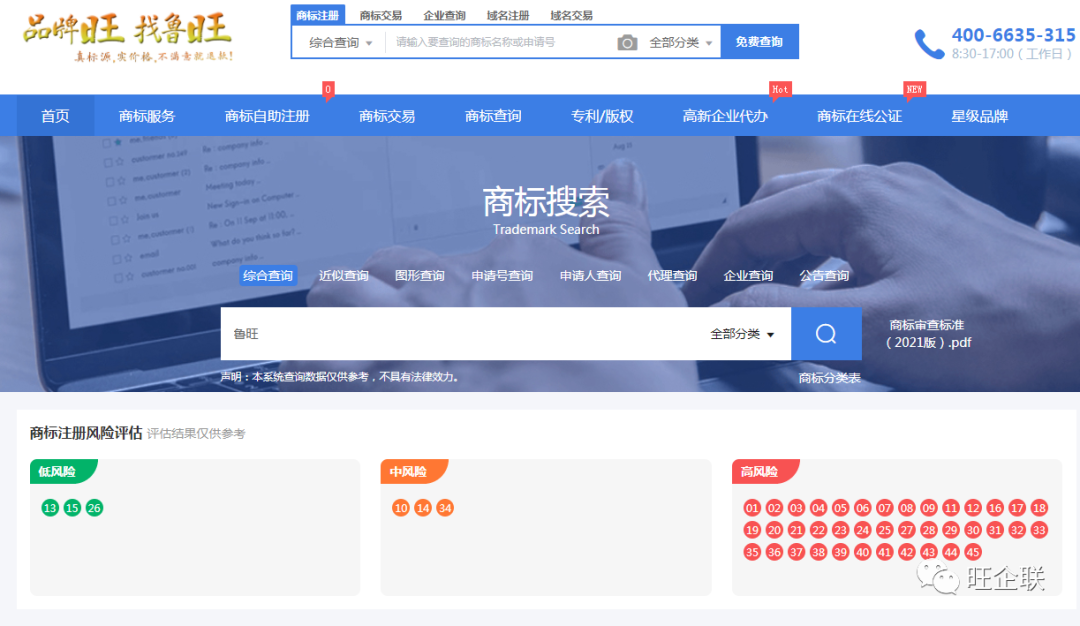Click the search field containing 鲁旺
The height and width of the screenshot is (626, 1080).
point(460,334)
